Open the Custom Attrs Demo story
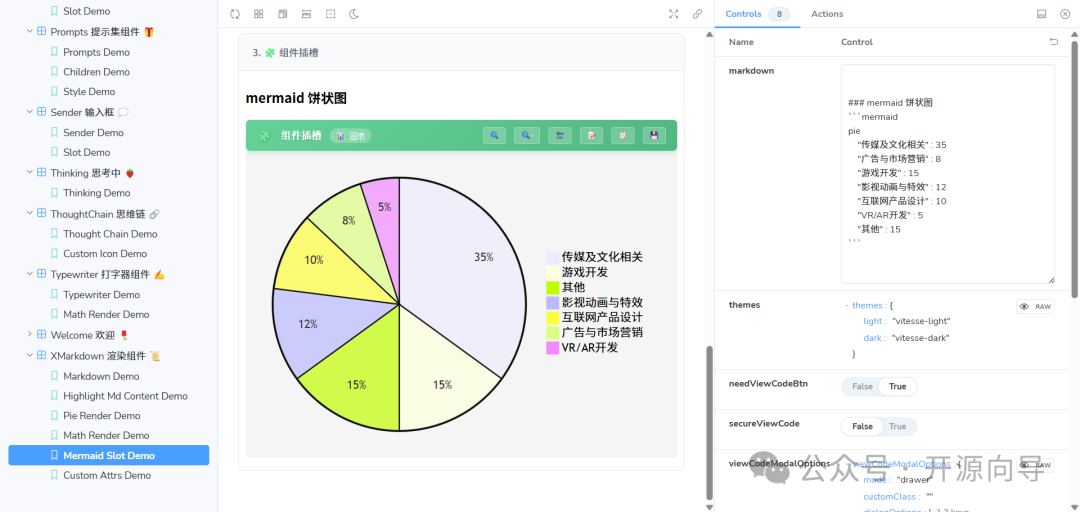 click(107, 475)
